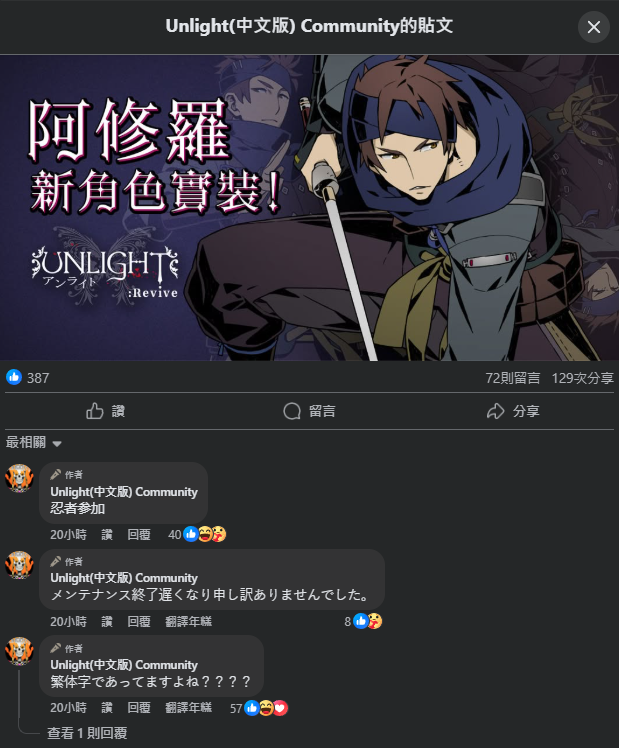Viewport: 619px width, 748px height.
Task: View the 129次分享 shares list
Action: 582,378
